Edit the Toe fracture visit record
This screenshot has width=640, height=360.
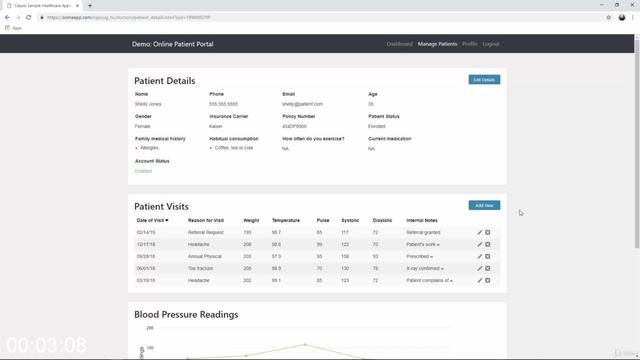(x=480, y=269)
